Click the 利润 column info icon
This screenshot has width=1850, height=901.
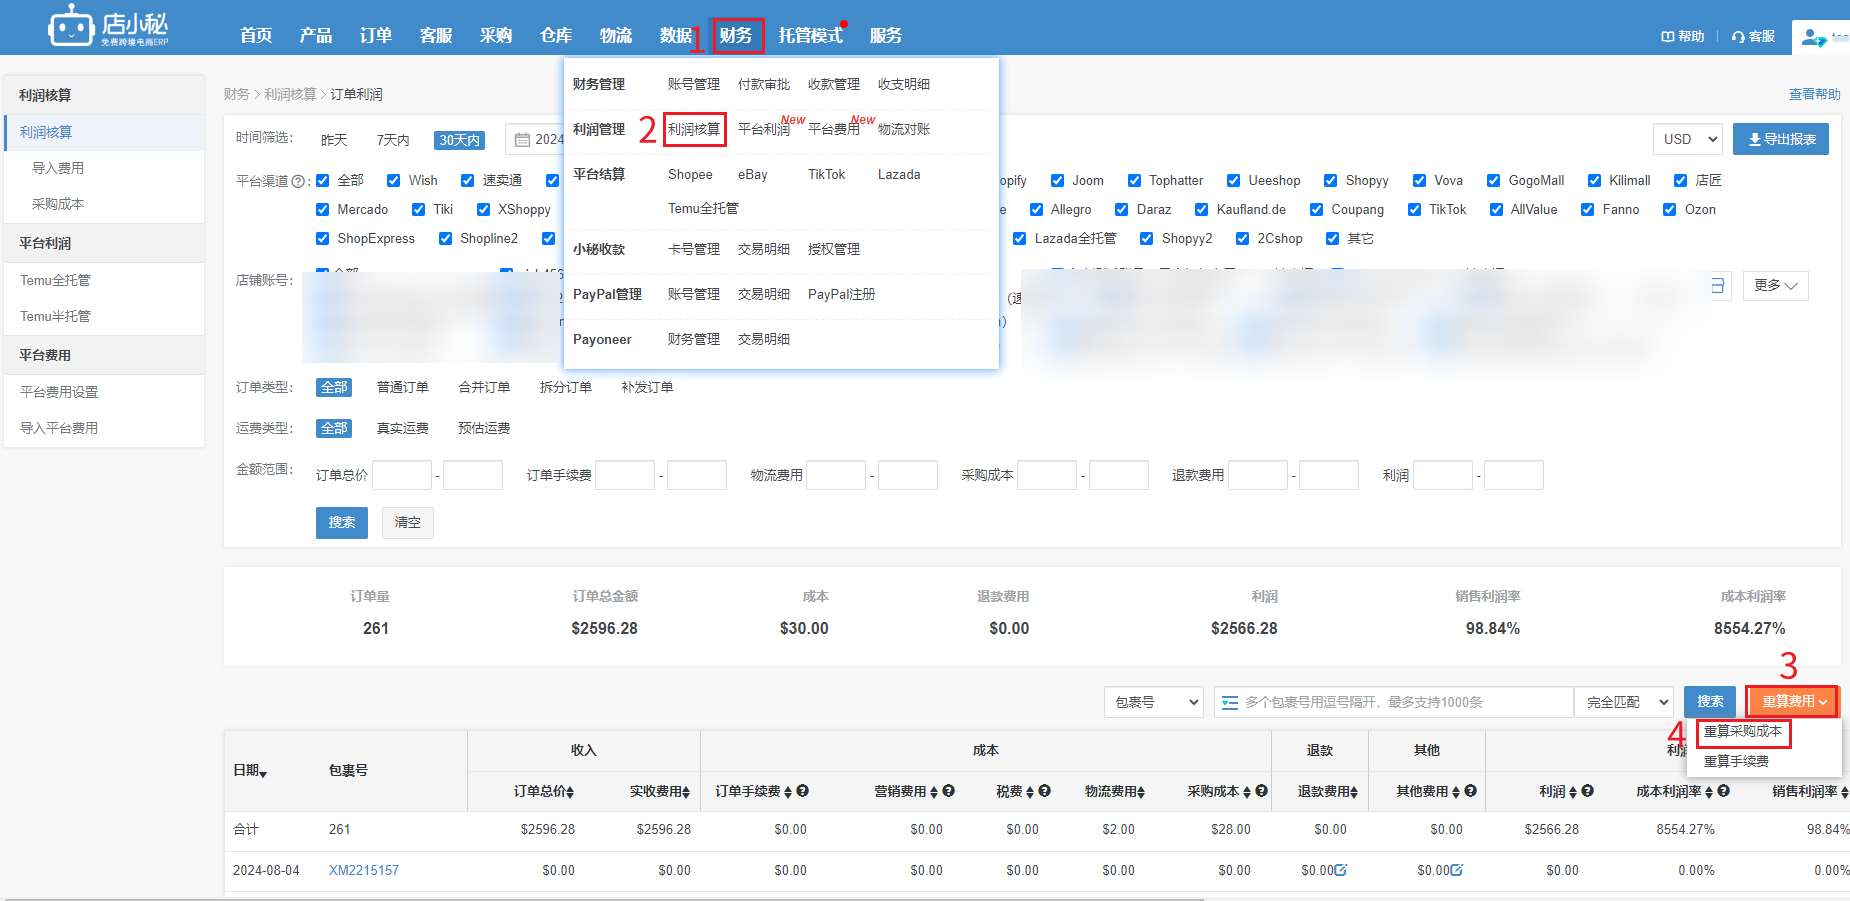pos(1588,791)
